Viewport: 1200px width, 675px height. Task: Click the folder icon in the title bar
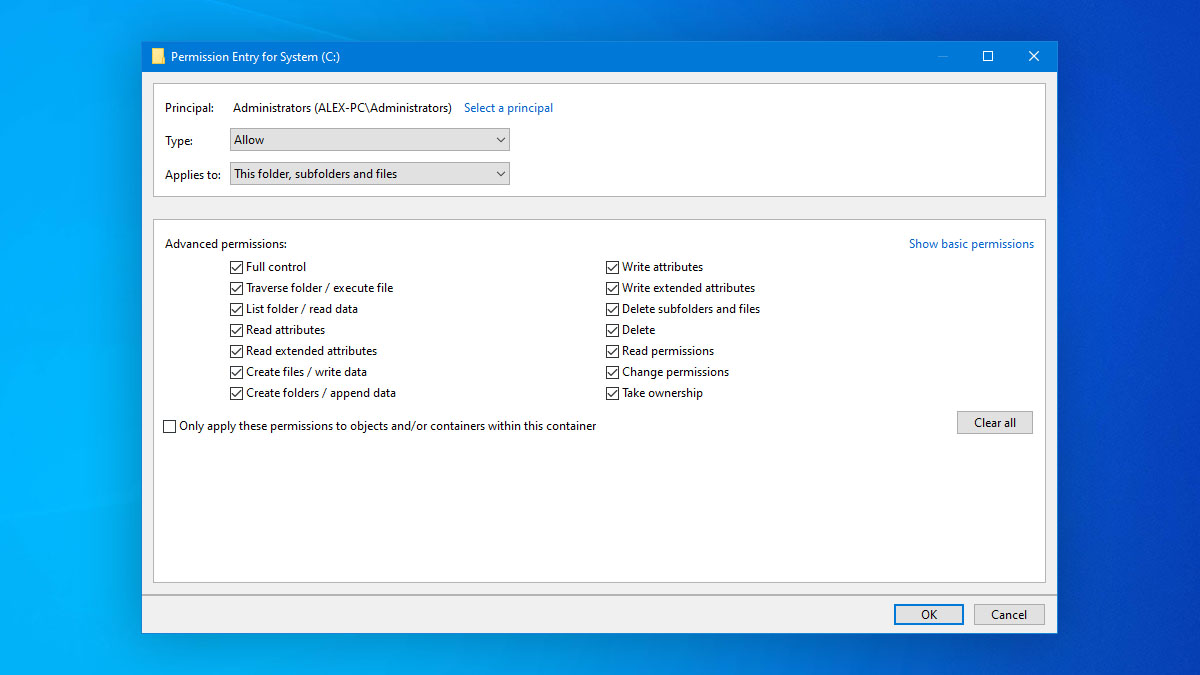pyautogui.click(x=158, y=57)
